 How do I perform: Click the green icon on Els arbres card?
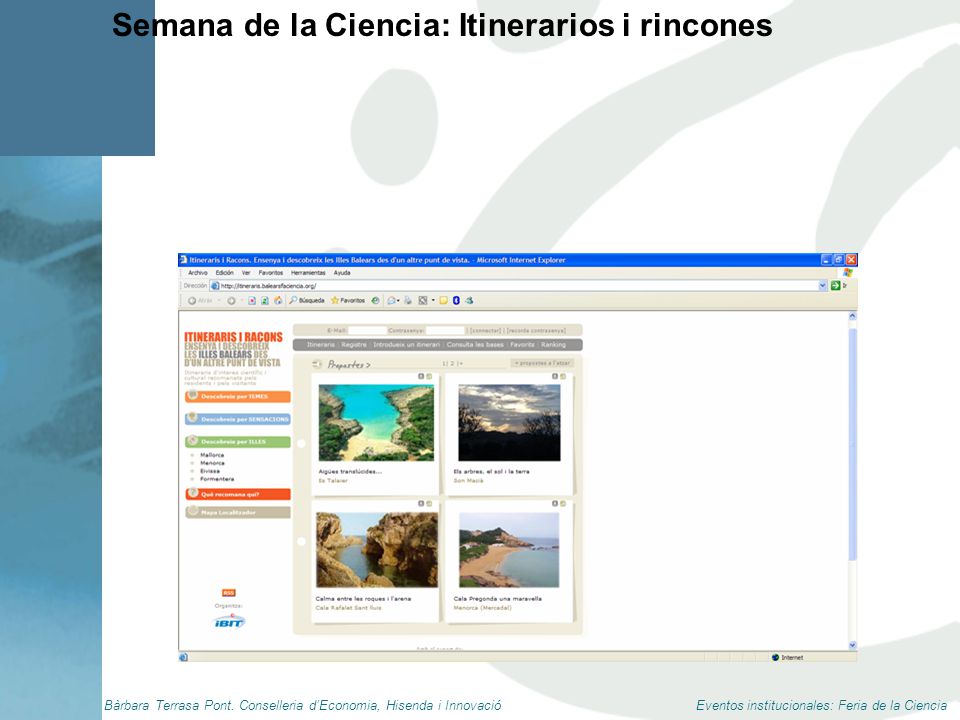(x=563, y=377)
